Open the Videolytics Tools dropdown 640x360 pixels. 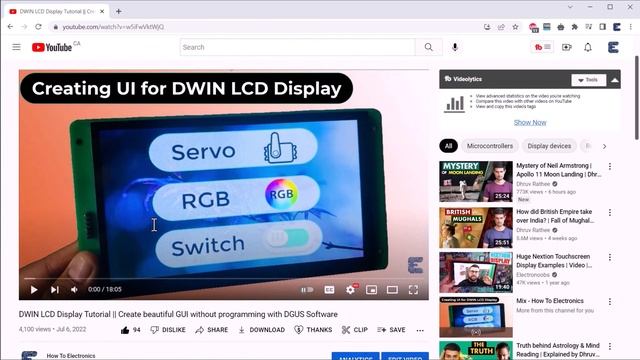589,80
